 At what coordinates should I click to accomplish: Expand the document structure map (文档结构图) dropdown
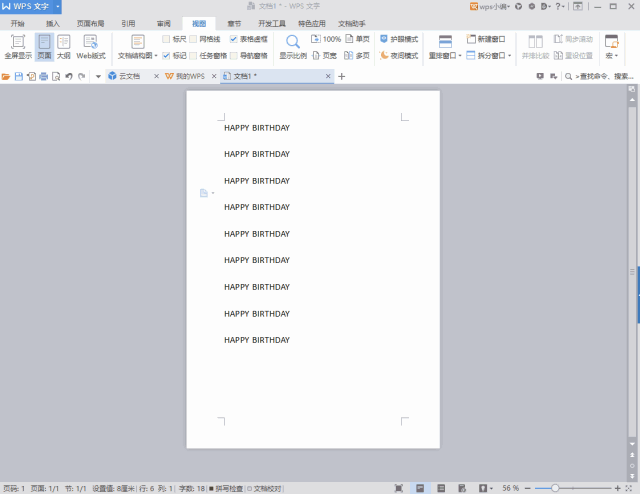click(156, 56)
